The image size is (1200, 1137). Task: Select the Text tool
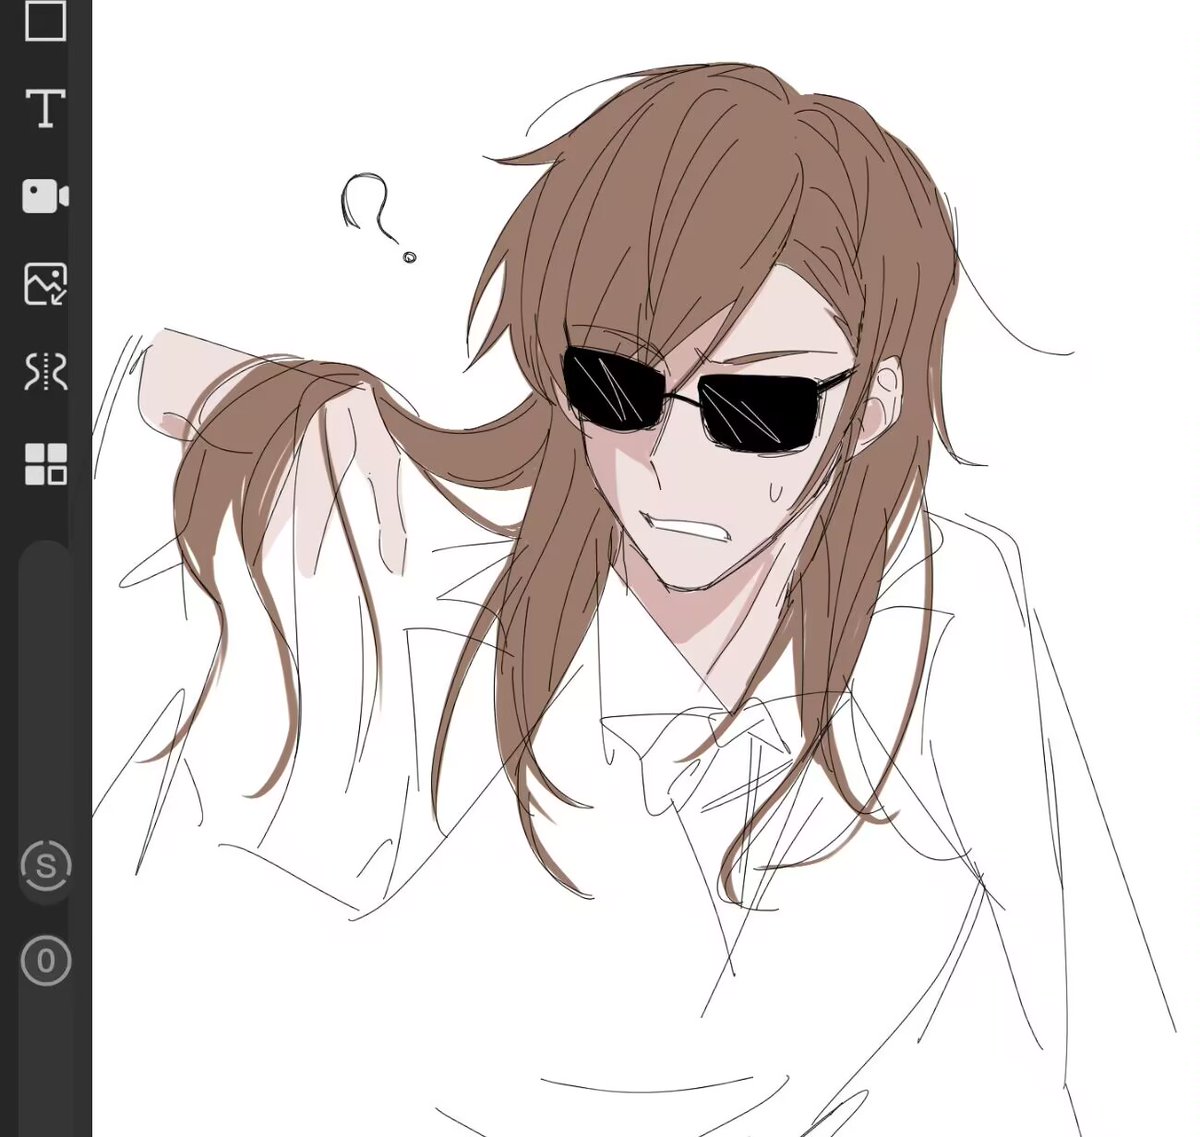point(45,108)
